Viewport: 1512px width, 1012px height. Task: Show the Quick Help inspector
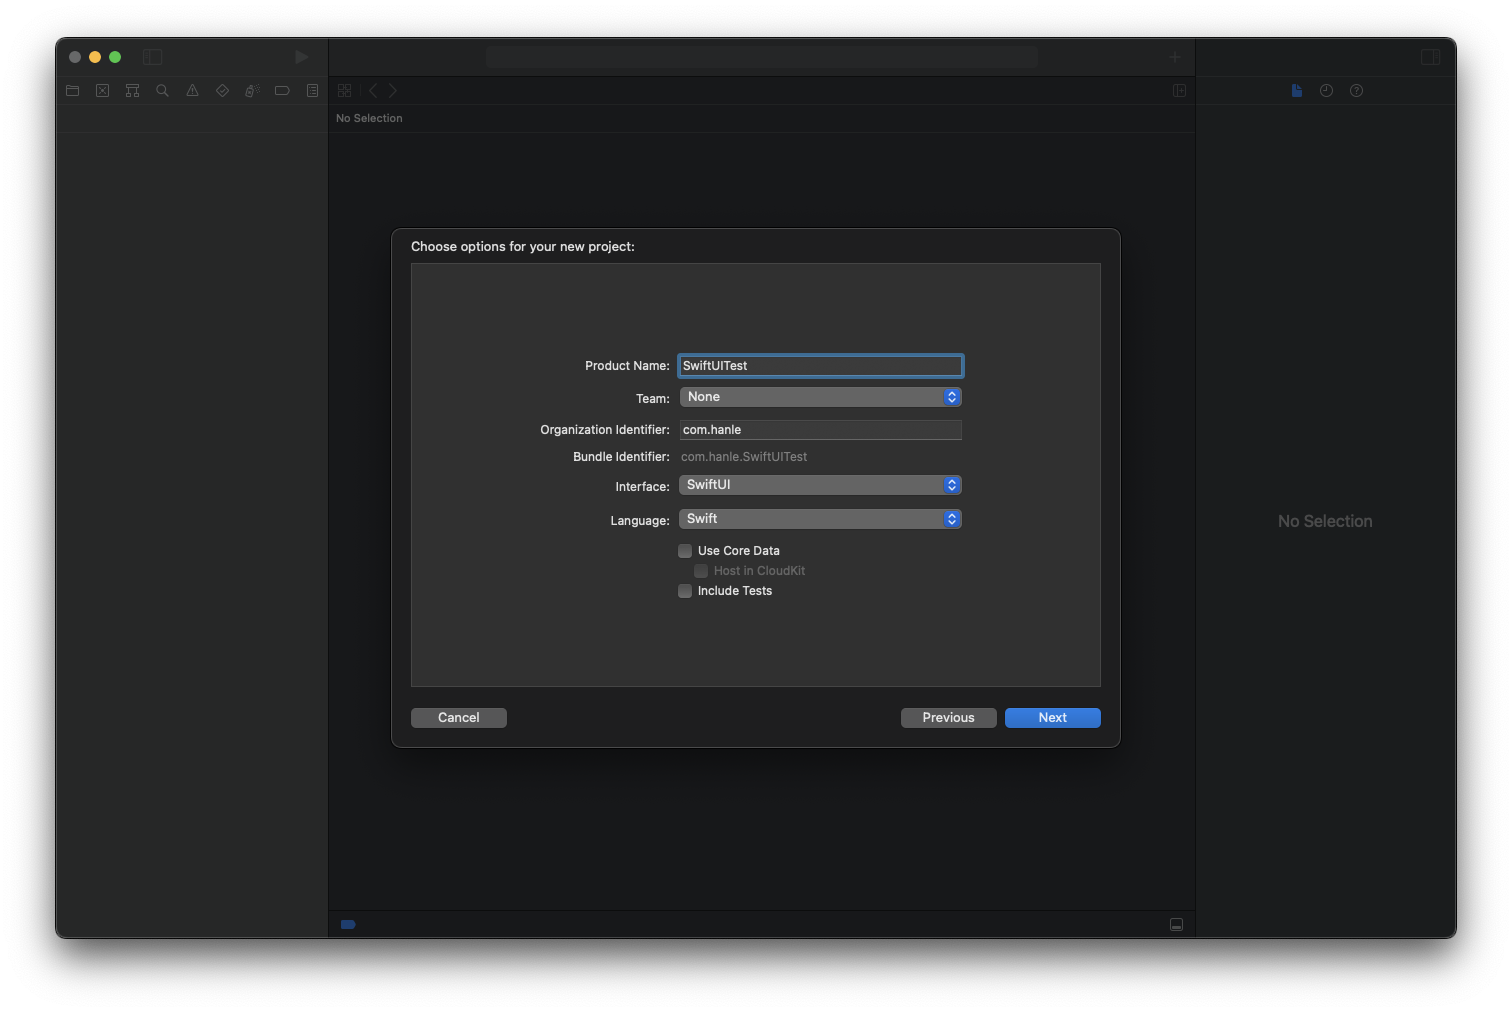tap(1356, 91)
